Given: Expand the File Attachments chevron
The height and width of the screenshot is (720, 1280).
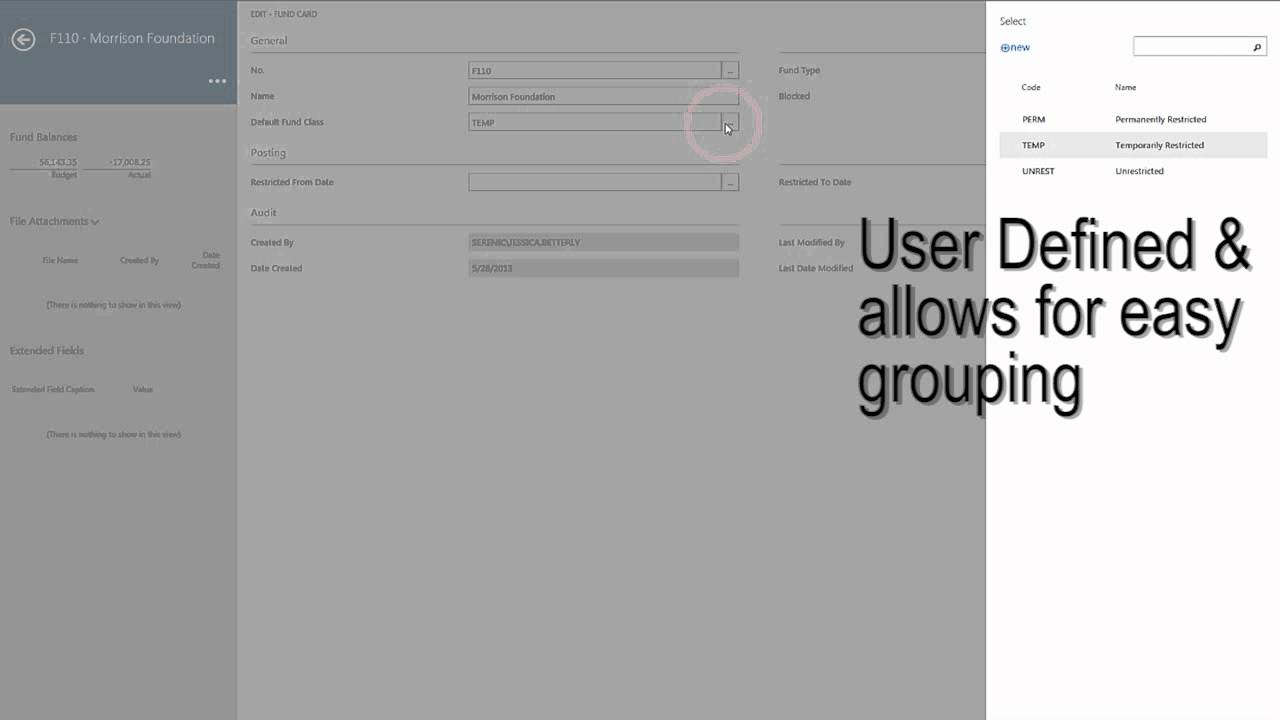Looking at the screenshot, I should point(95,222).
